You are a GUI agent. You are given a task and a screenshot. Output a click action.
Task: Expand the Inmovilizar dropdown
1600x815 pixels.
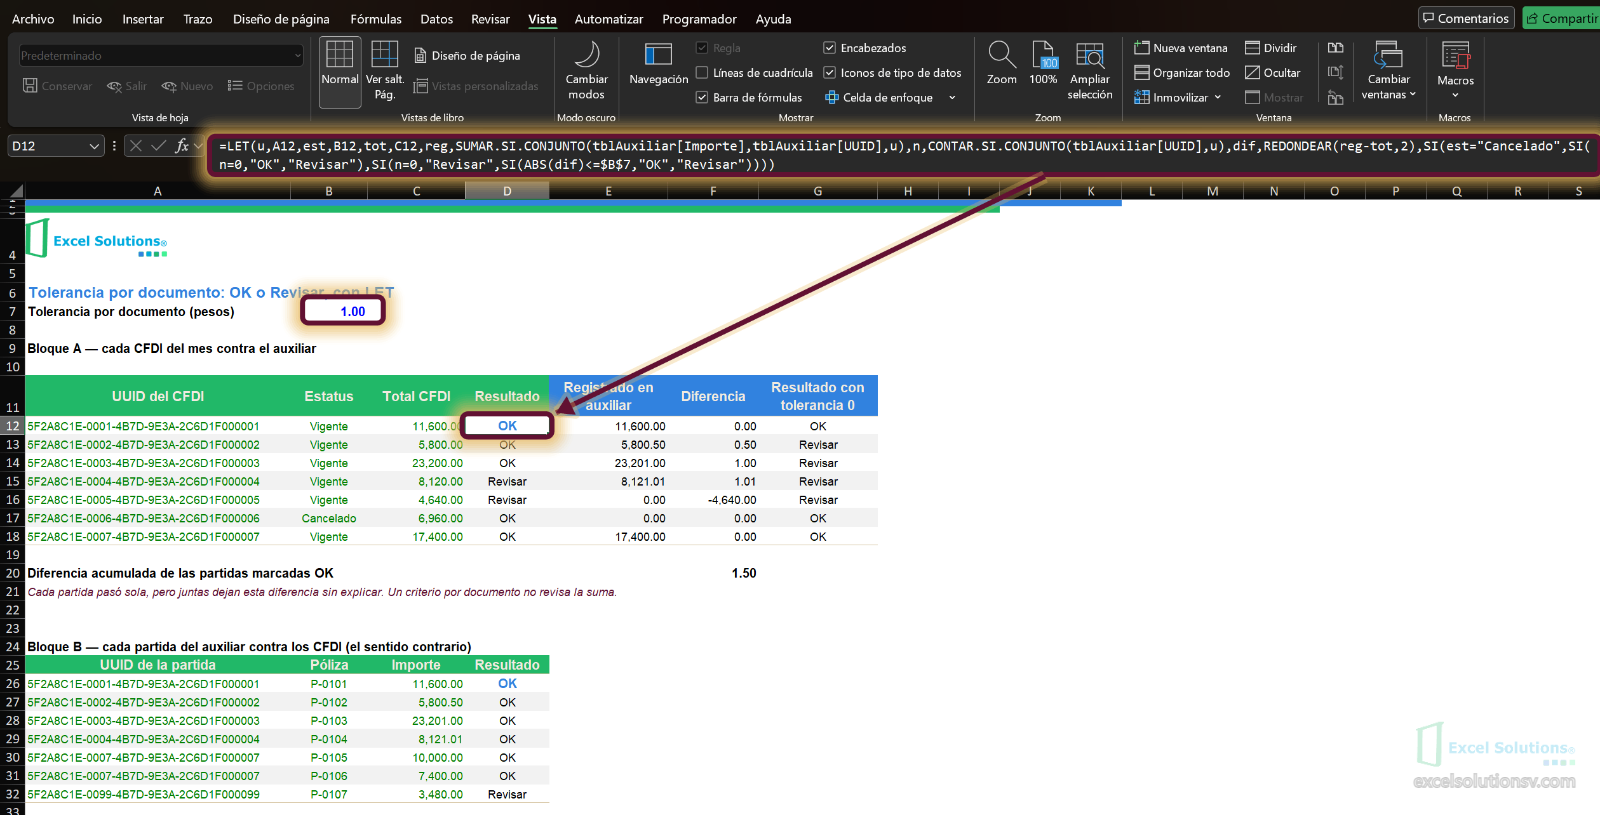(x=1218, y=98)
